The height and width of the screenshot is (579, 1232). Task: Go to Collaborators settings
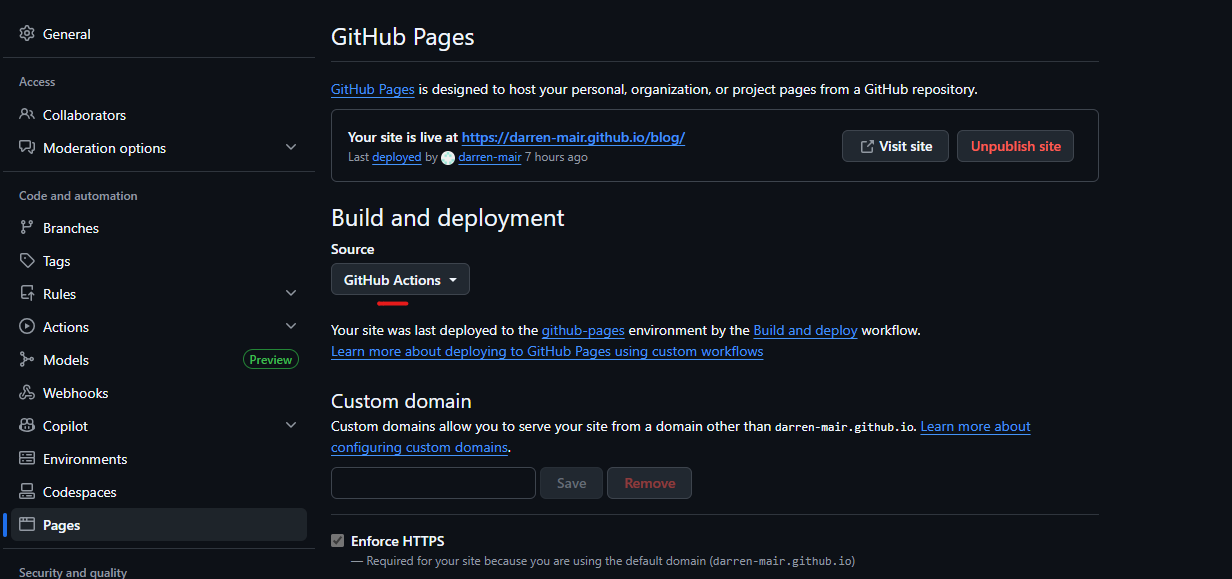[159, 115]
